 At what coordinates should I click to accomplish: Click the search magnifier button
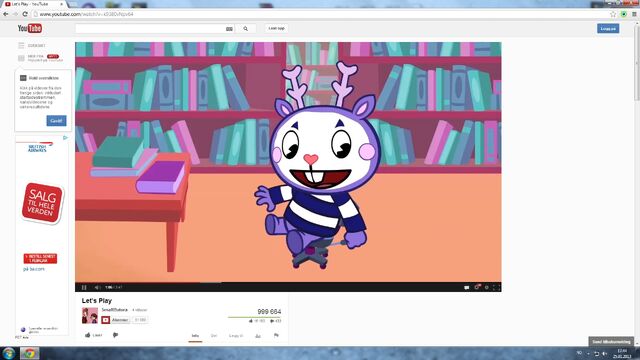click(246, 29)
